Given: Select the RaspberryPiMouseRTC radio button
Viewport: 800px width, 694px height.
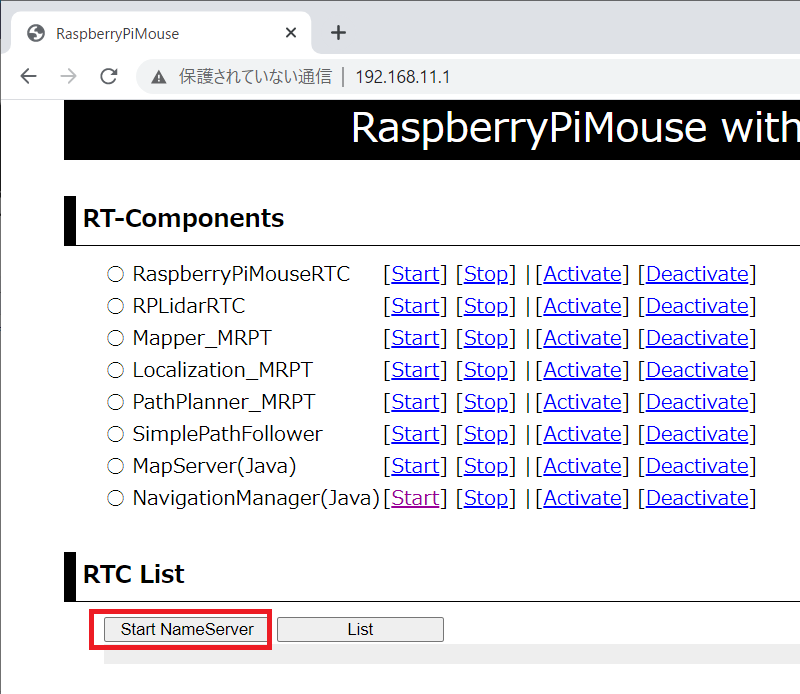Looking at the screenshot, I should [115, 274].
